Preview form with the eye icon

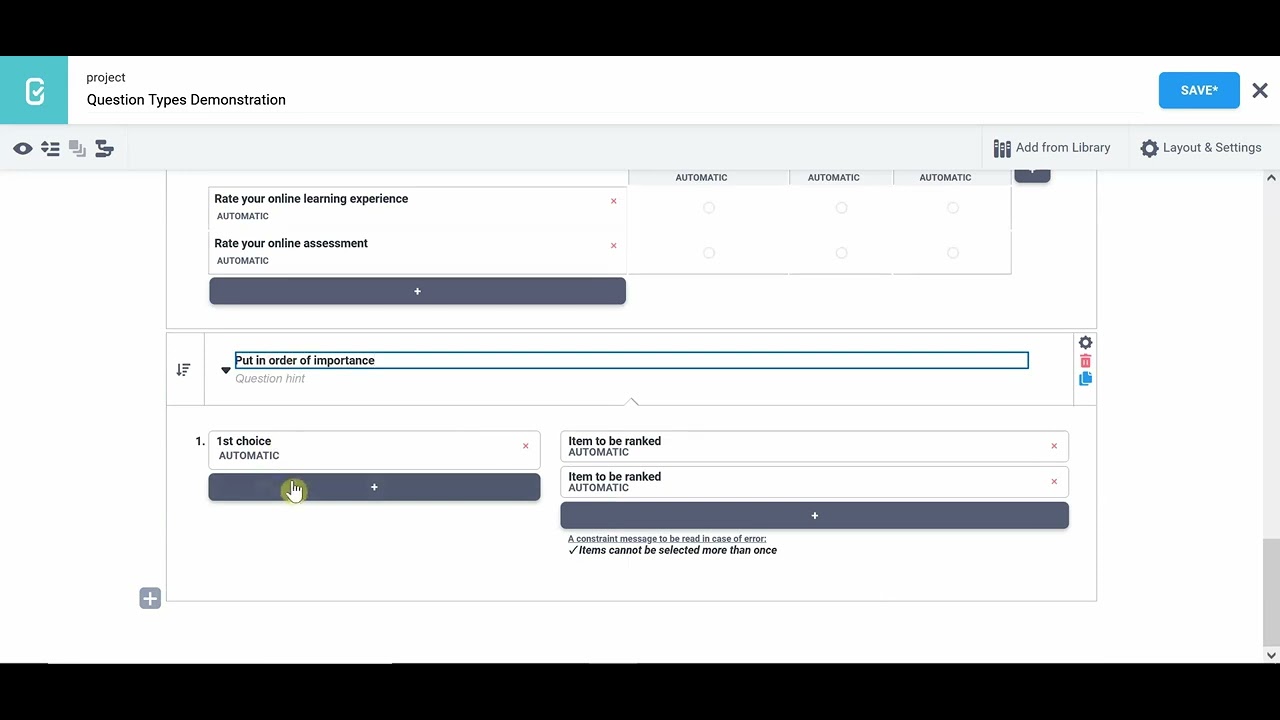click(23, 148)
